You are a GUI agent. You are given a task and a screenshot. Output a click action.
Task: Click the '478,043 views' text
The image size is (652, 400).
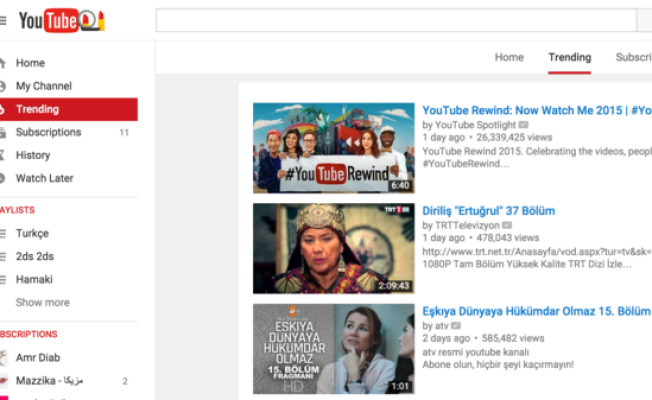pos(508,238)
